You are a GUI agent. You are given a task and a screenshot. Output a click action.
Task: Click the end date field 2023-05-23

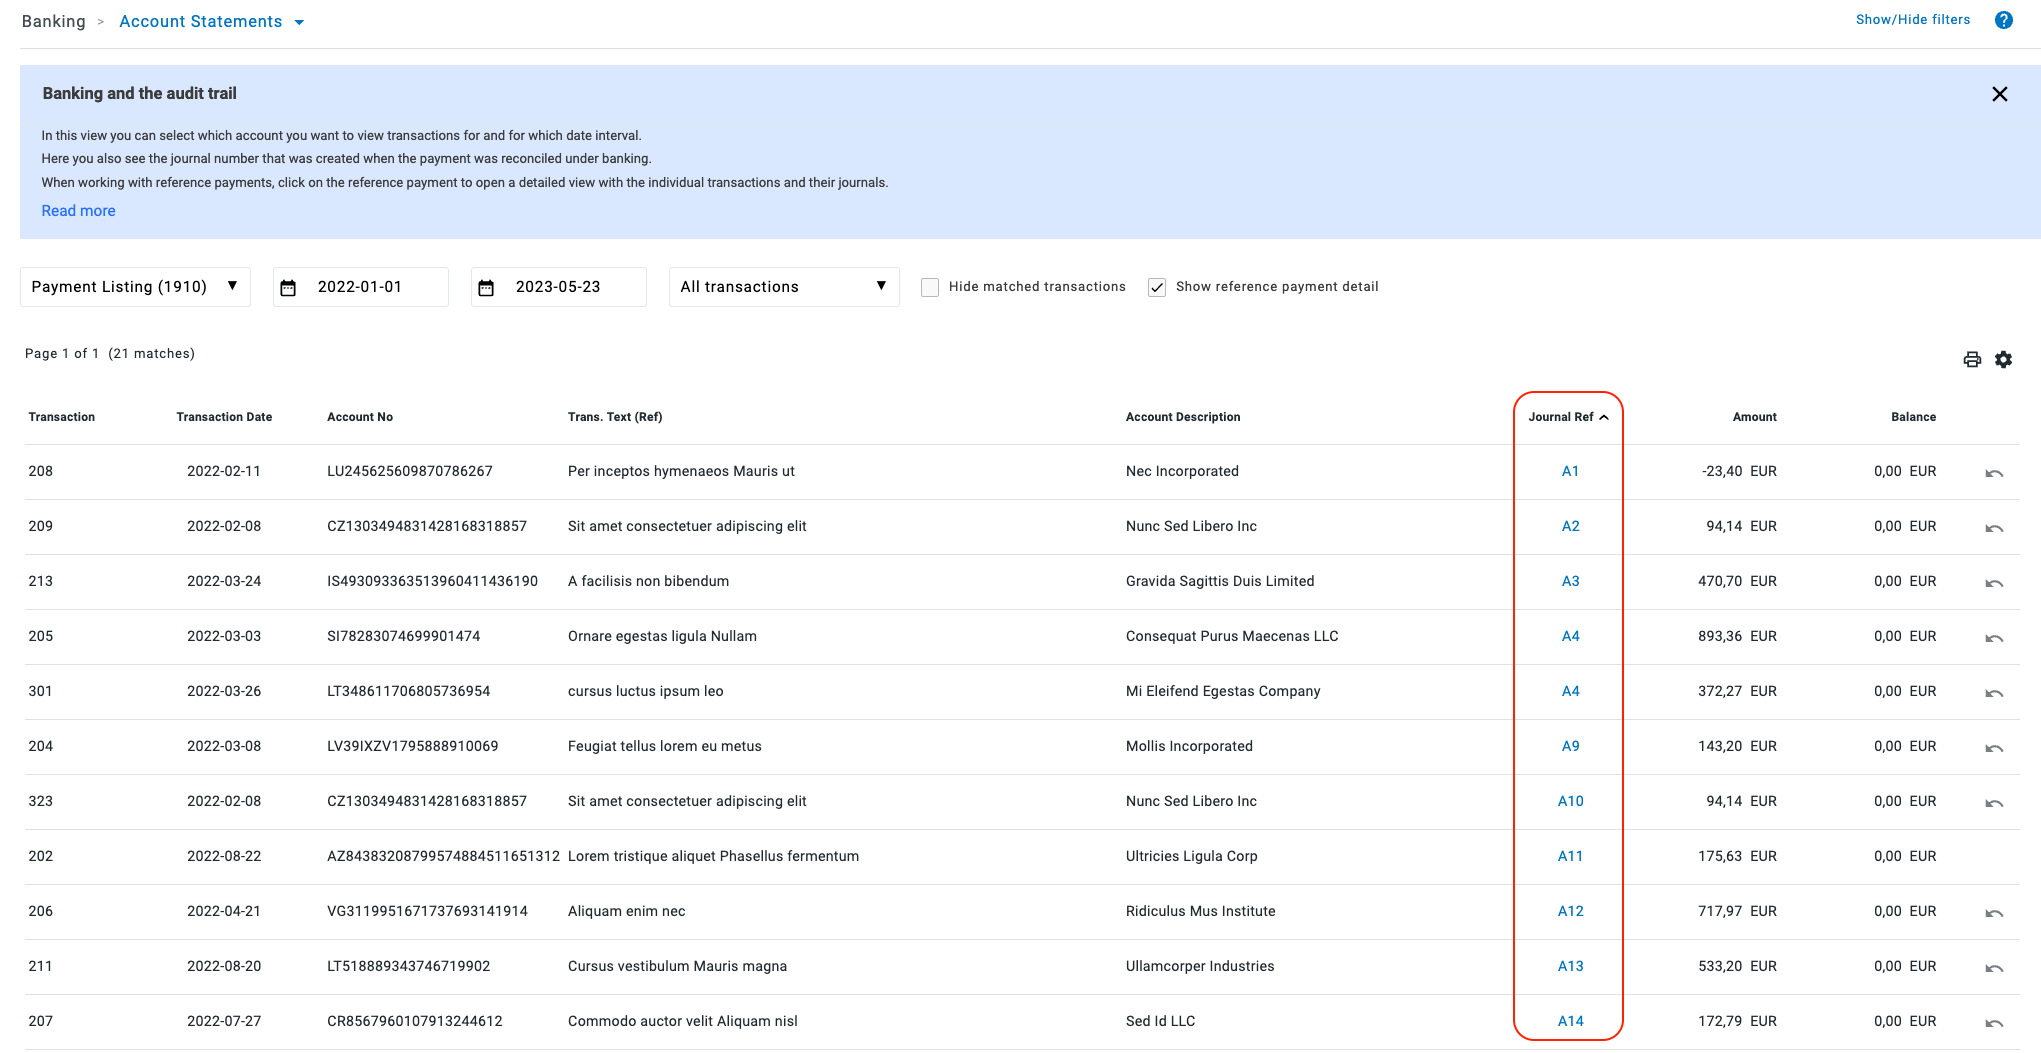[558, 287]
